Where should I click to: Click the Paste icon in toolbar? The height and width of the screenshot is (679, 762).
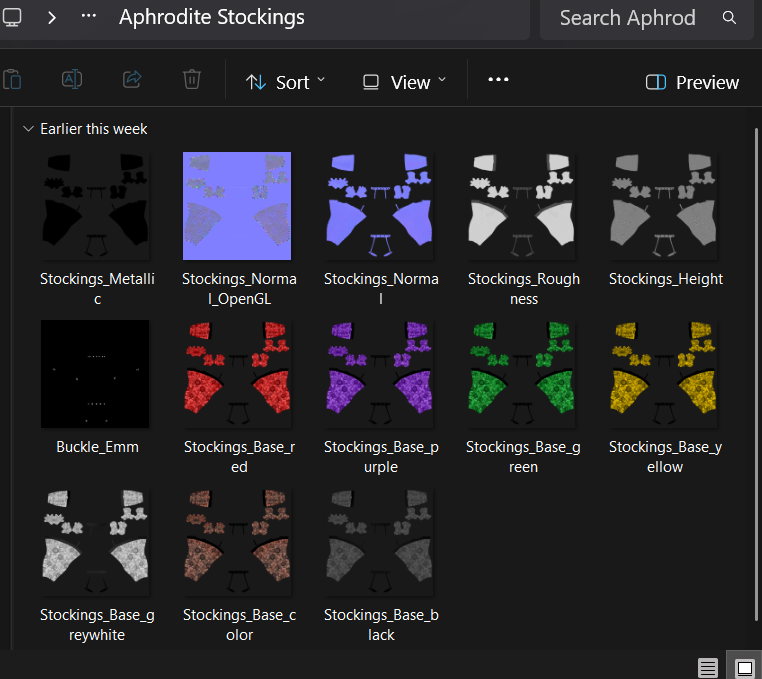pos(12,79)
